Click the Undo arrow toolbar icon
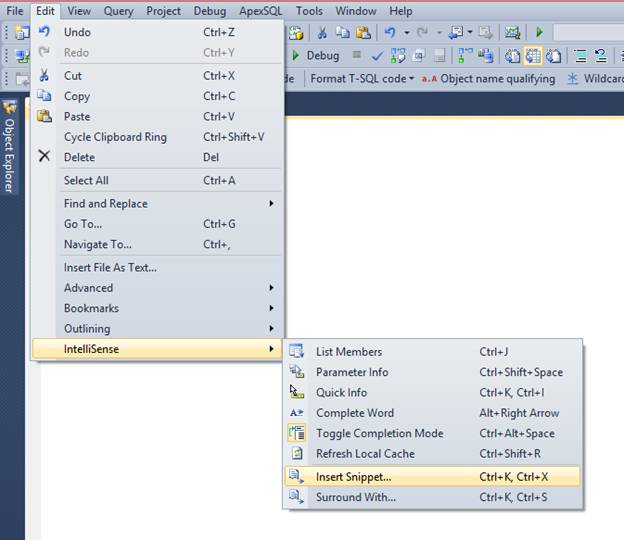This screenshot has height=540, width=624. point(390,33)
